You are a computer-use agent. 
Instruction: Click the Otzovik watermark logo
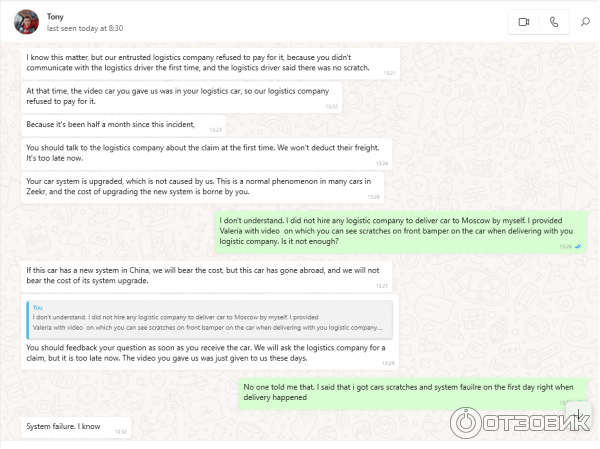coord(518,421)
